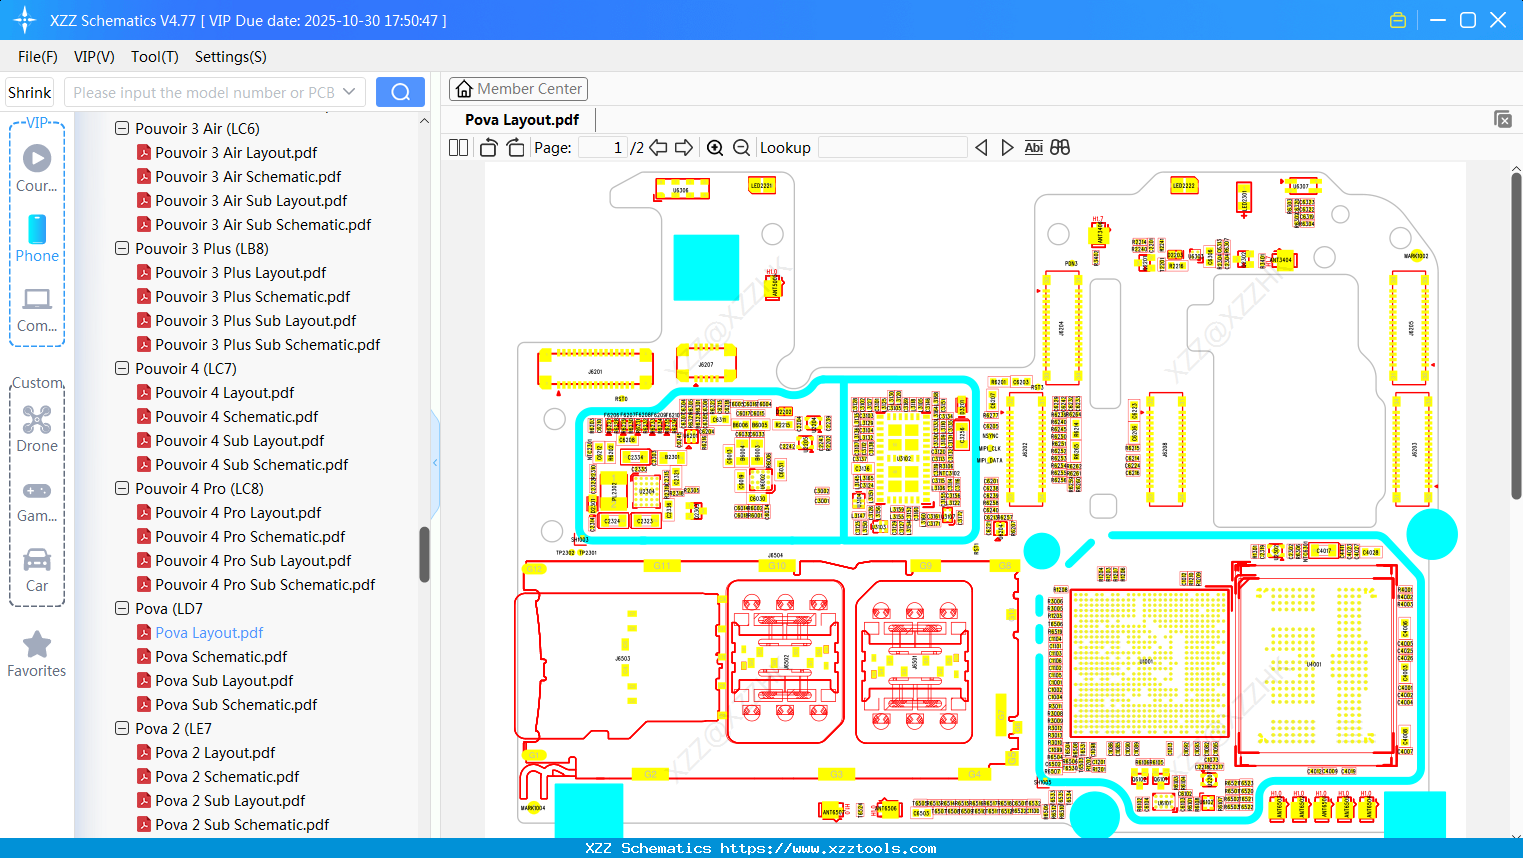
Task: Go to the previous PDF page arrow
Action: point(658,148)
